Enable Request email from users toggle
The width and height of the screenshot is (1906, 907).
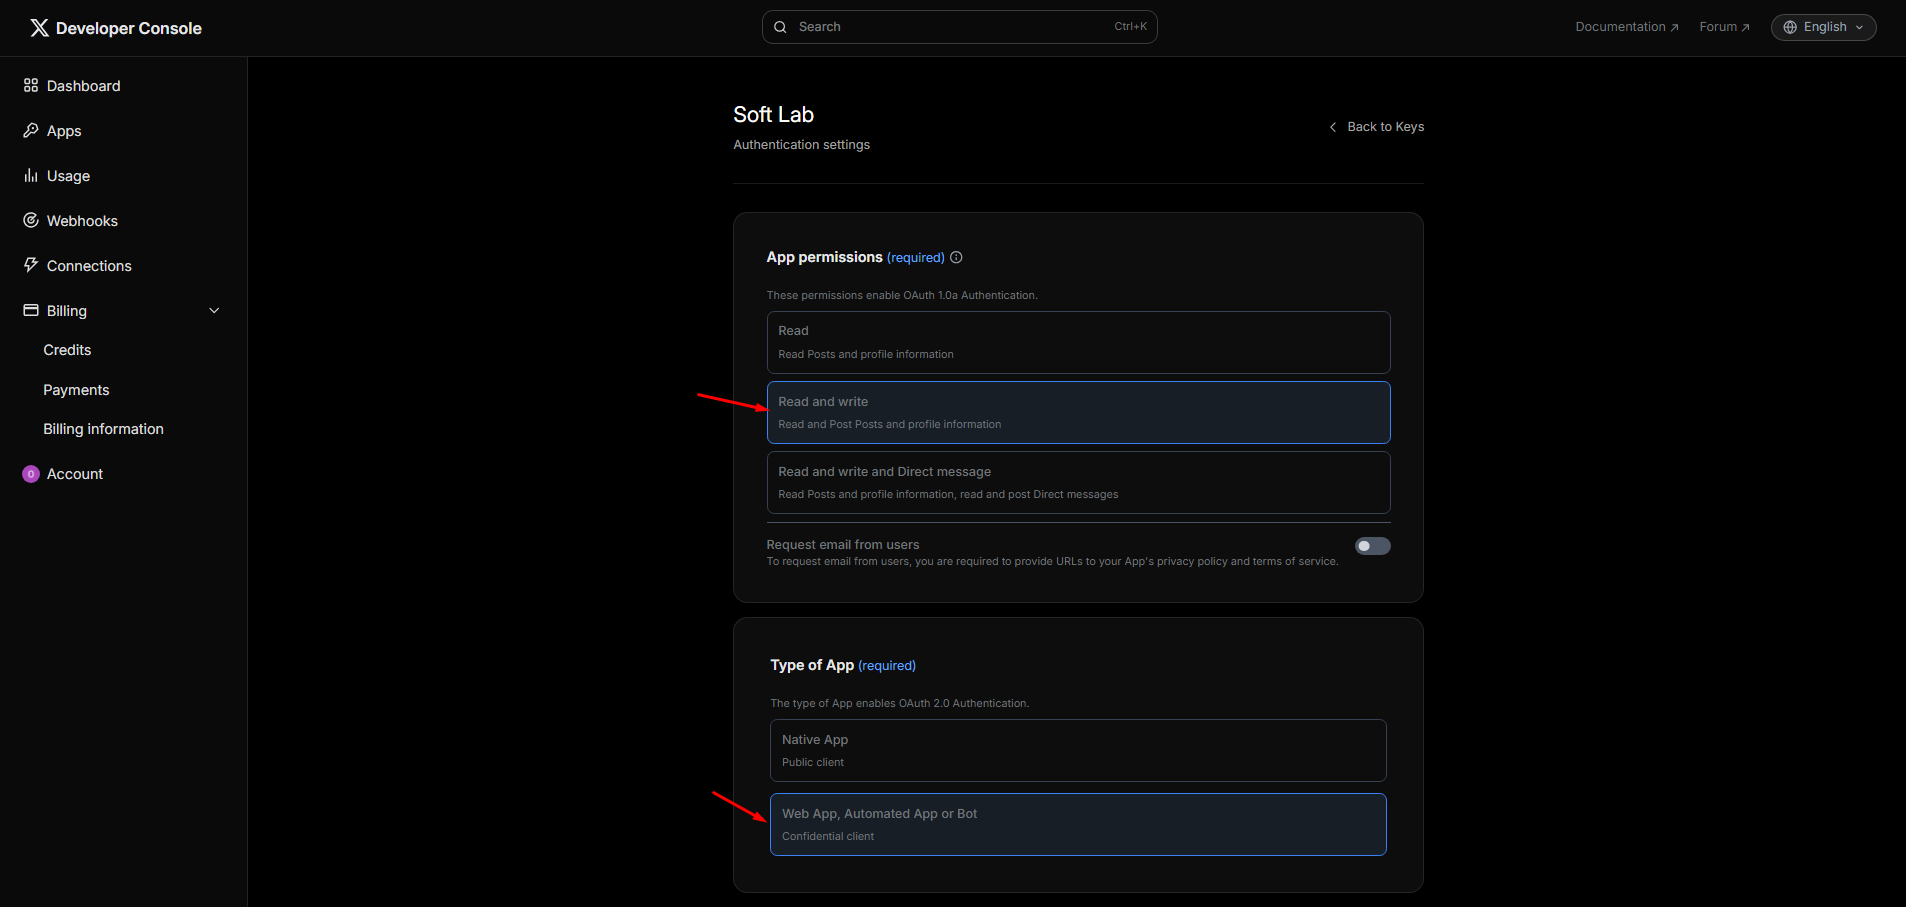(1372, 546)
